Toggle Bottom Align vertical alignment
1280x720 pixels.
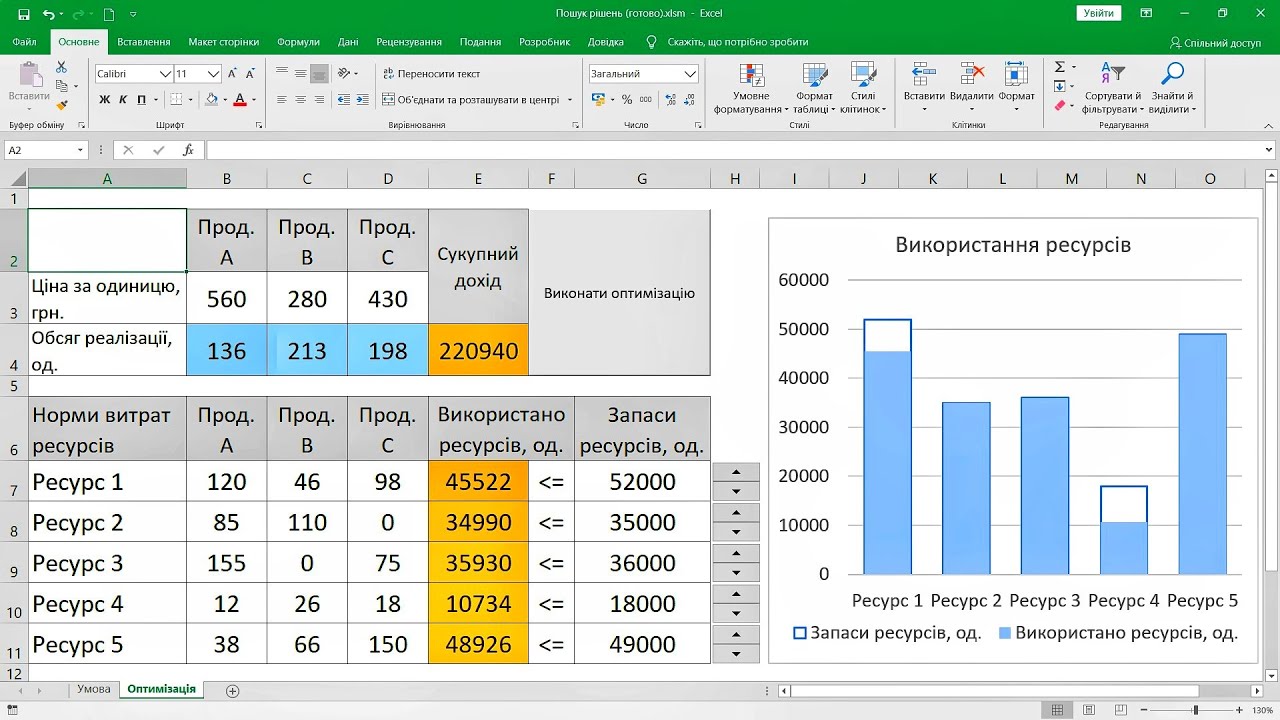[319, 73]
